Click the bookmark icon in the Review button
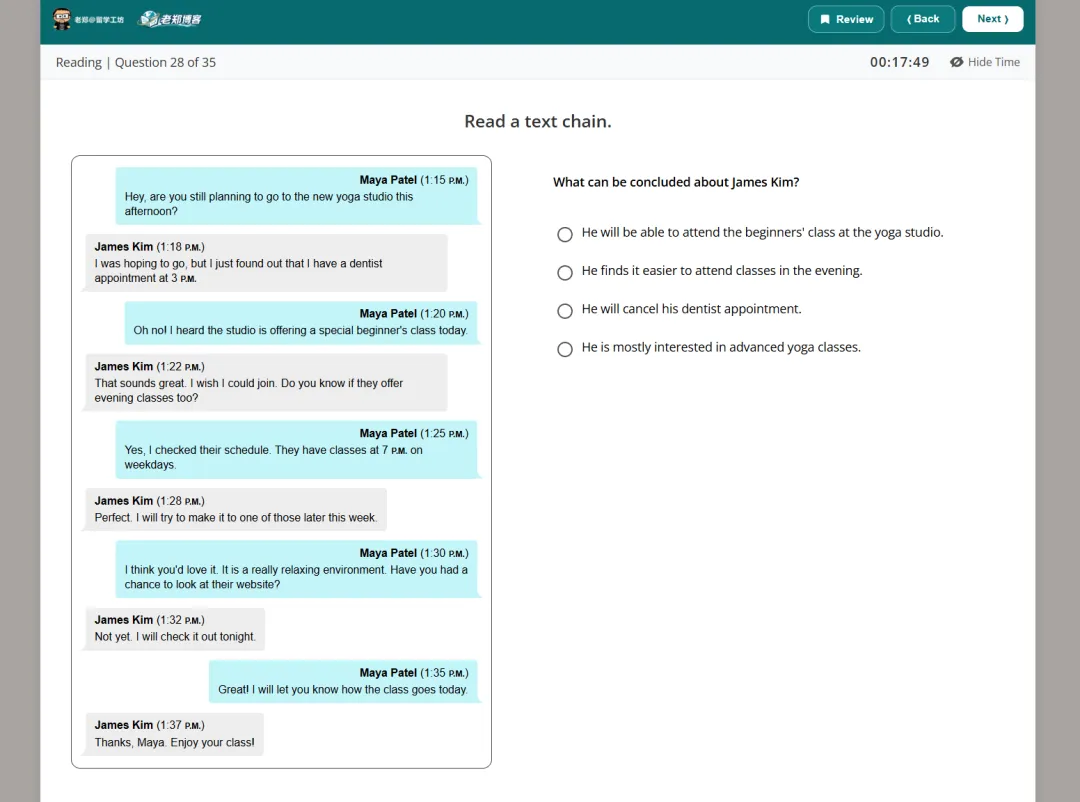The height and width of the screenshot is (802, 1080). pos(824,19)
